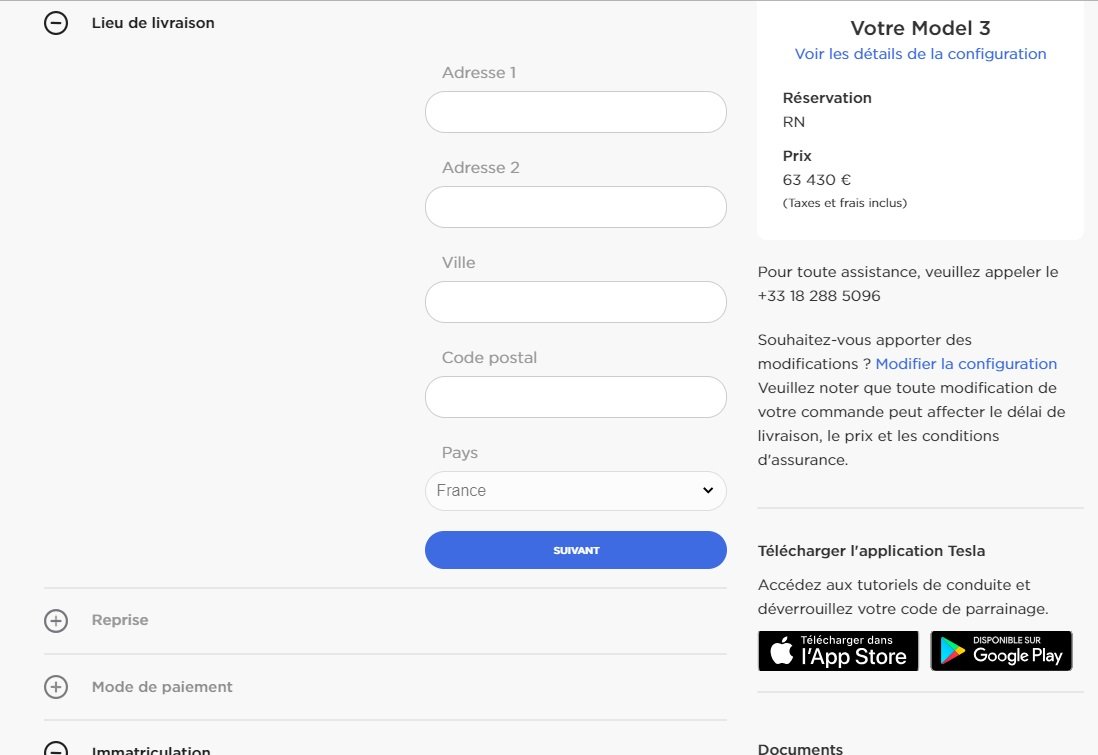Screen dimensions: 1098x755
Task: Expand the Reprise section plus icon
Action: click(56, 621)
